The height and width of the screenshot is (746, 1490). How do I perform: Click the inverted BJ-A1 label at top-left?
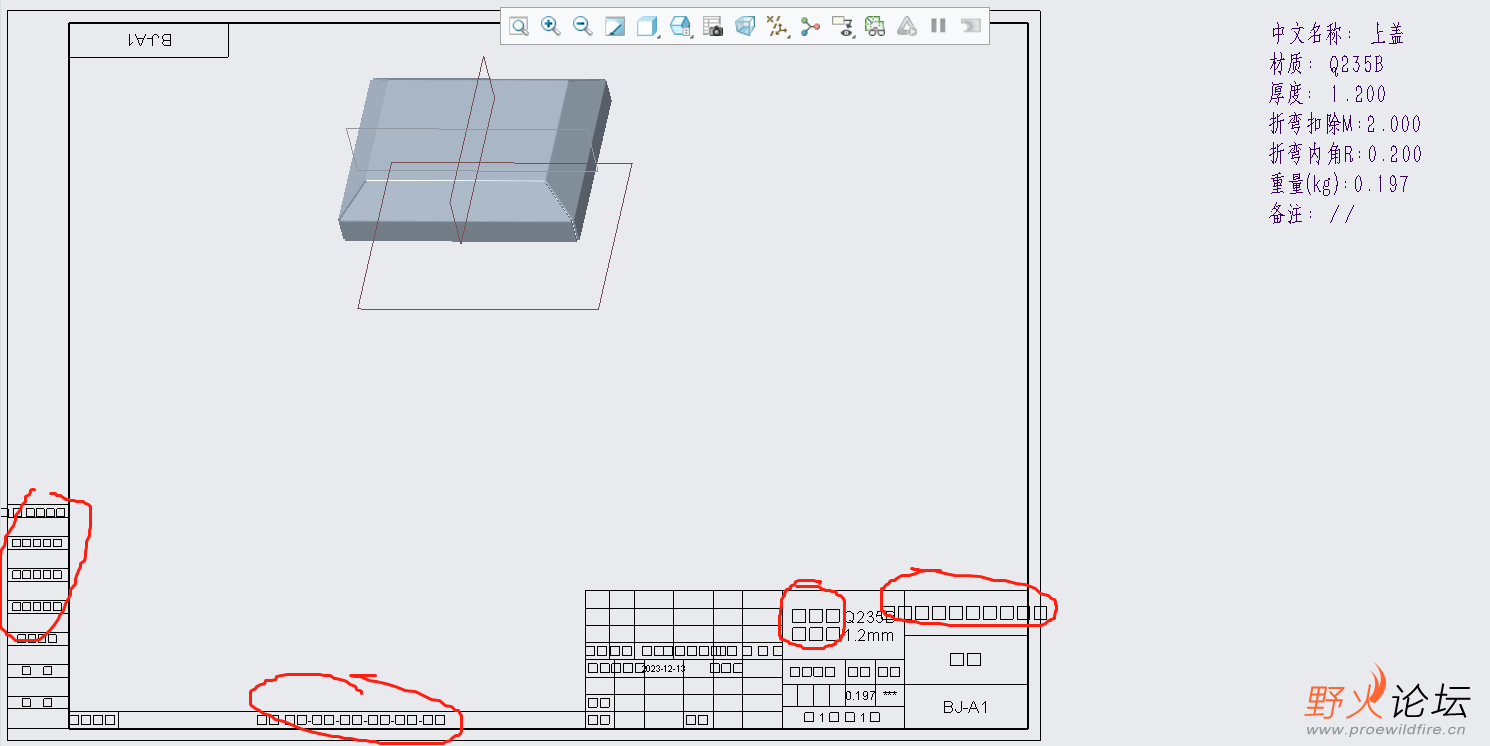(x=149, y=40)
